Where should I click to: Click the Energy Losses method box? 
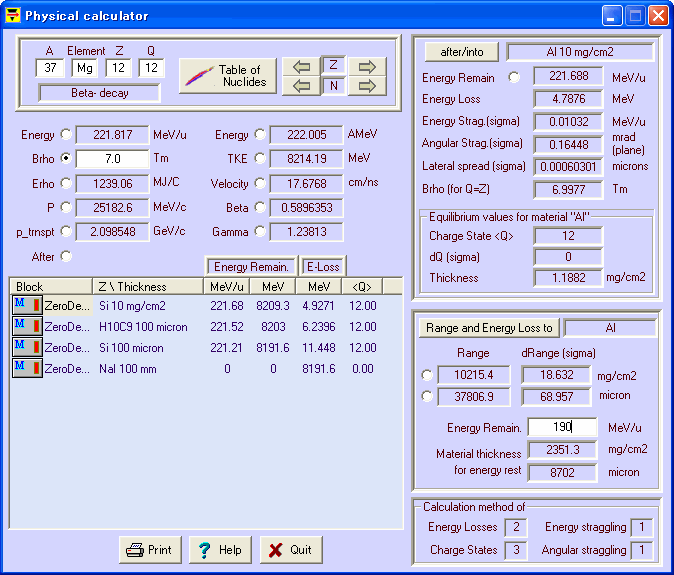pos(516,527)
